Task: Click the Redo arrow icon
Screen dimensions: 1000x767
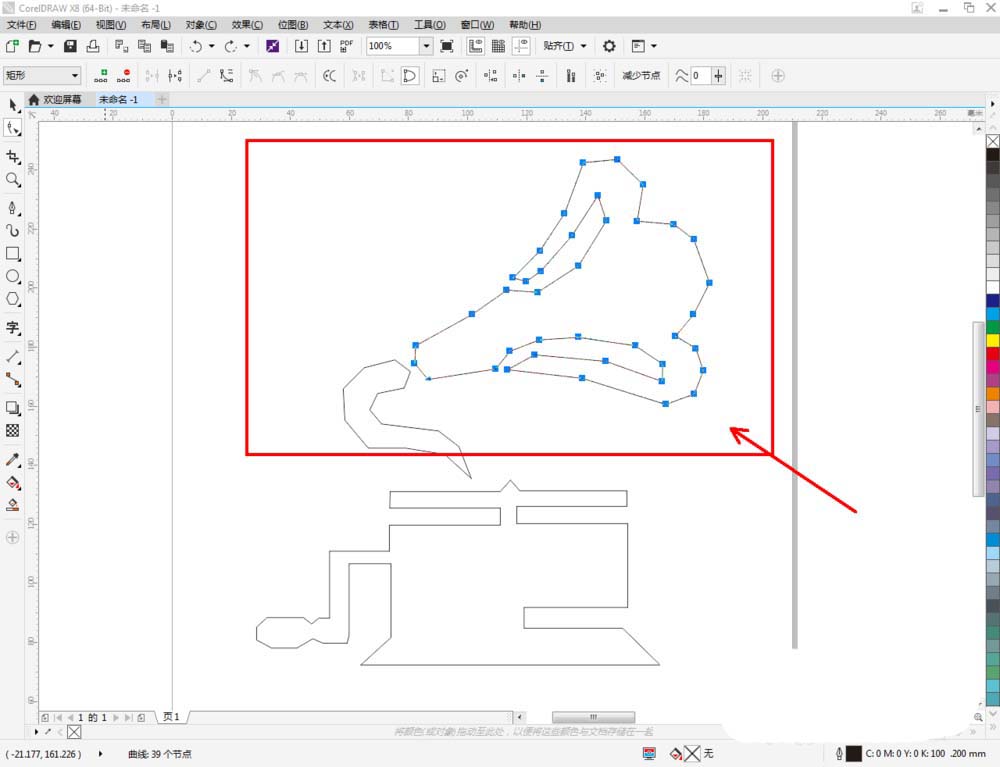Action: pyautogui.click(x=231, y=46)
